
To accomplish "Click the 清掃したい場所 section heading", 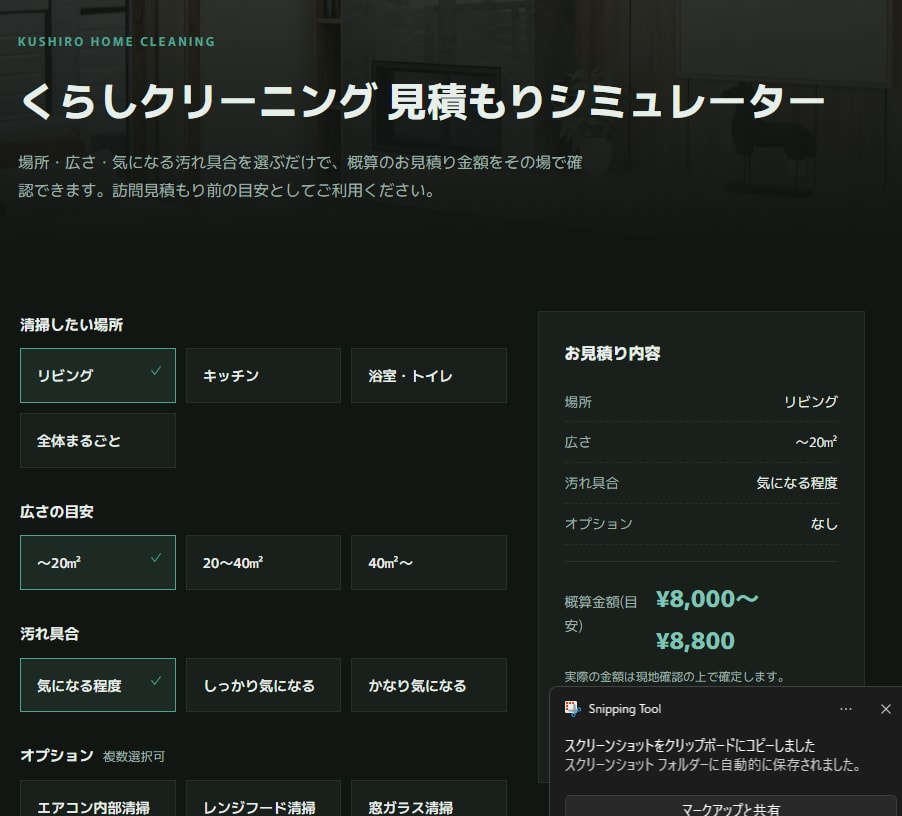I will 71,325.
